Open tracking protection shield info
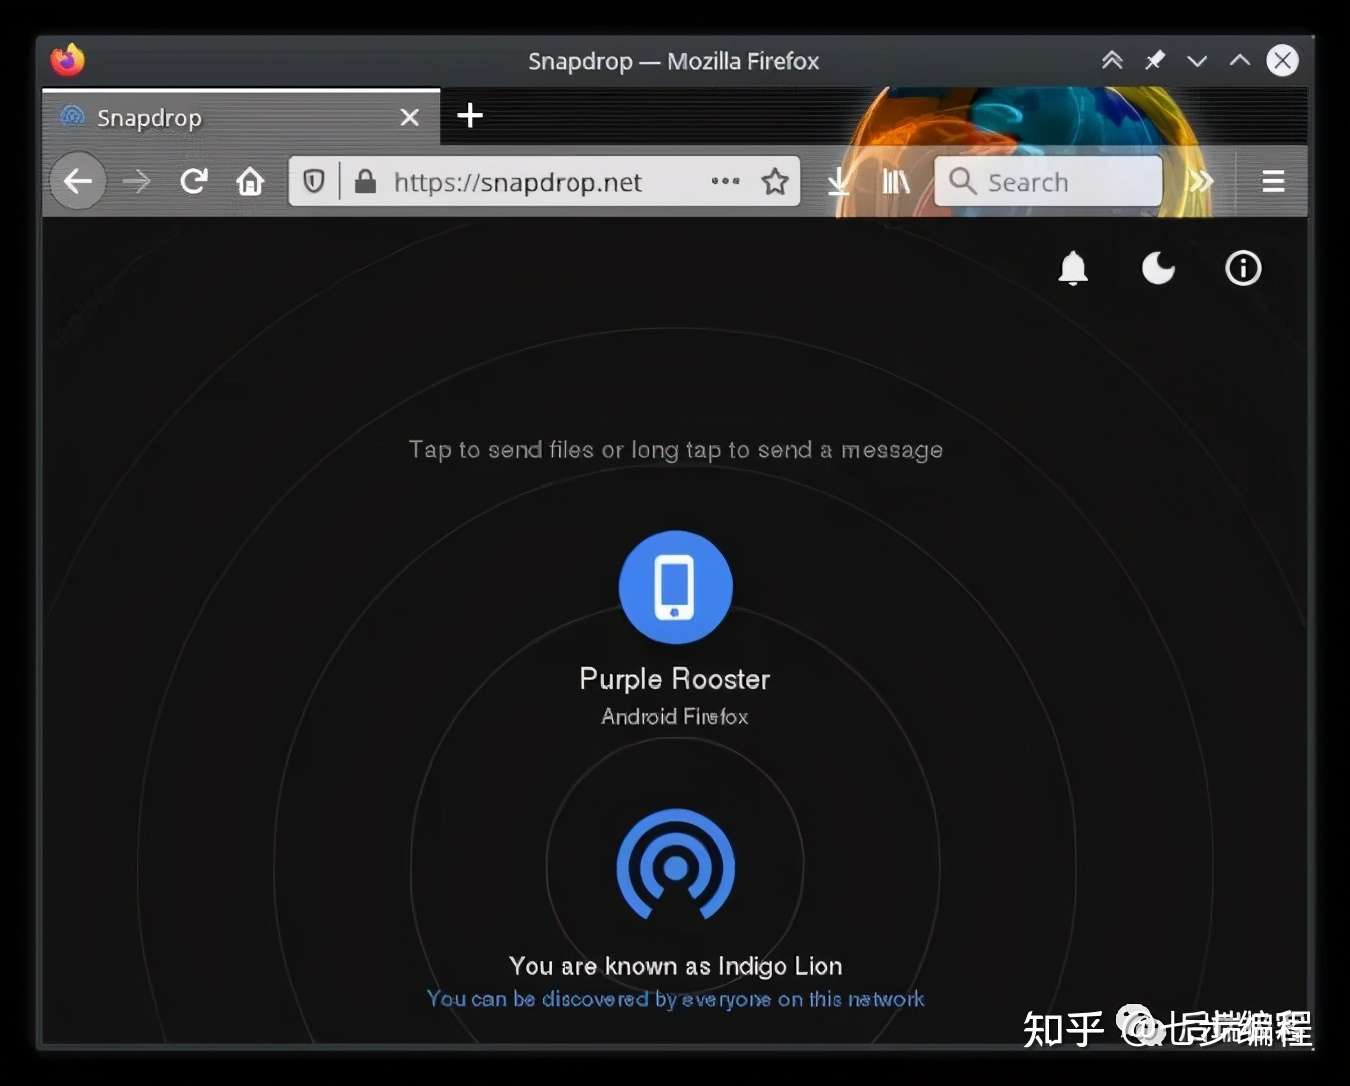This screenshot has width=1350, height=1086. tap(314, 181)
